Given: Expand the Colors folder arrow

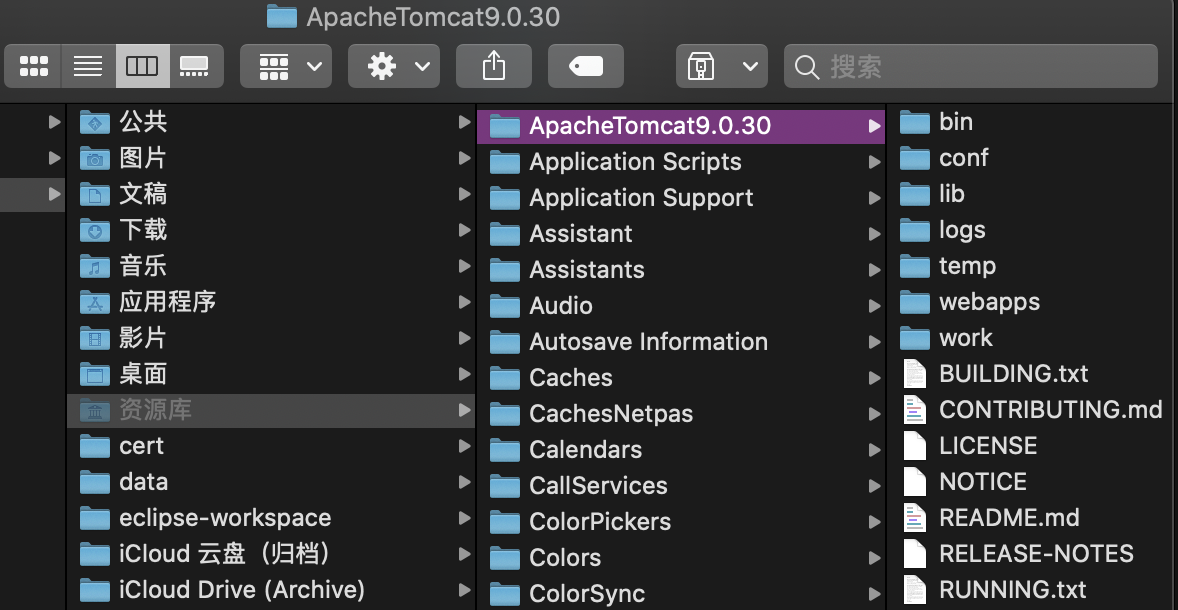Looking at the screenshot, I should [874, 558].
